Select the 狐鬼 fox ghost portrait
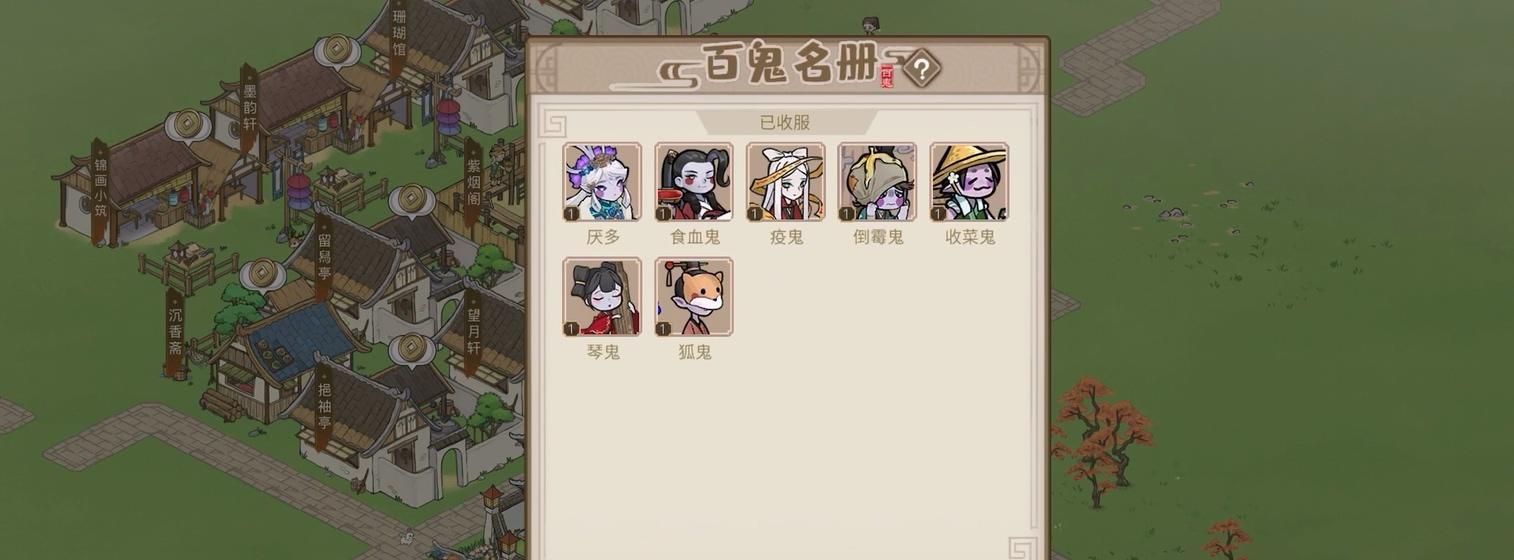1514x560 pixels. [694, 297]
